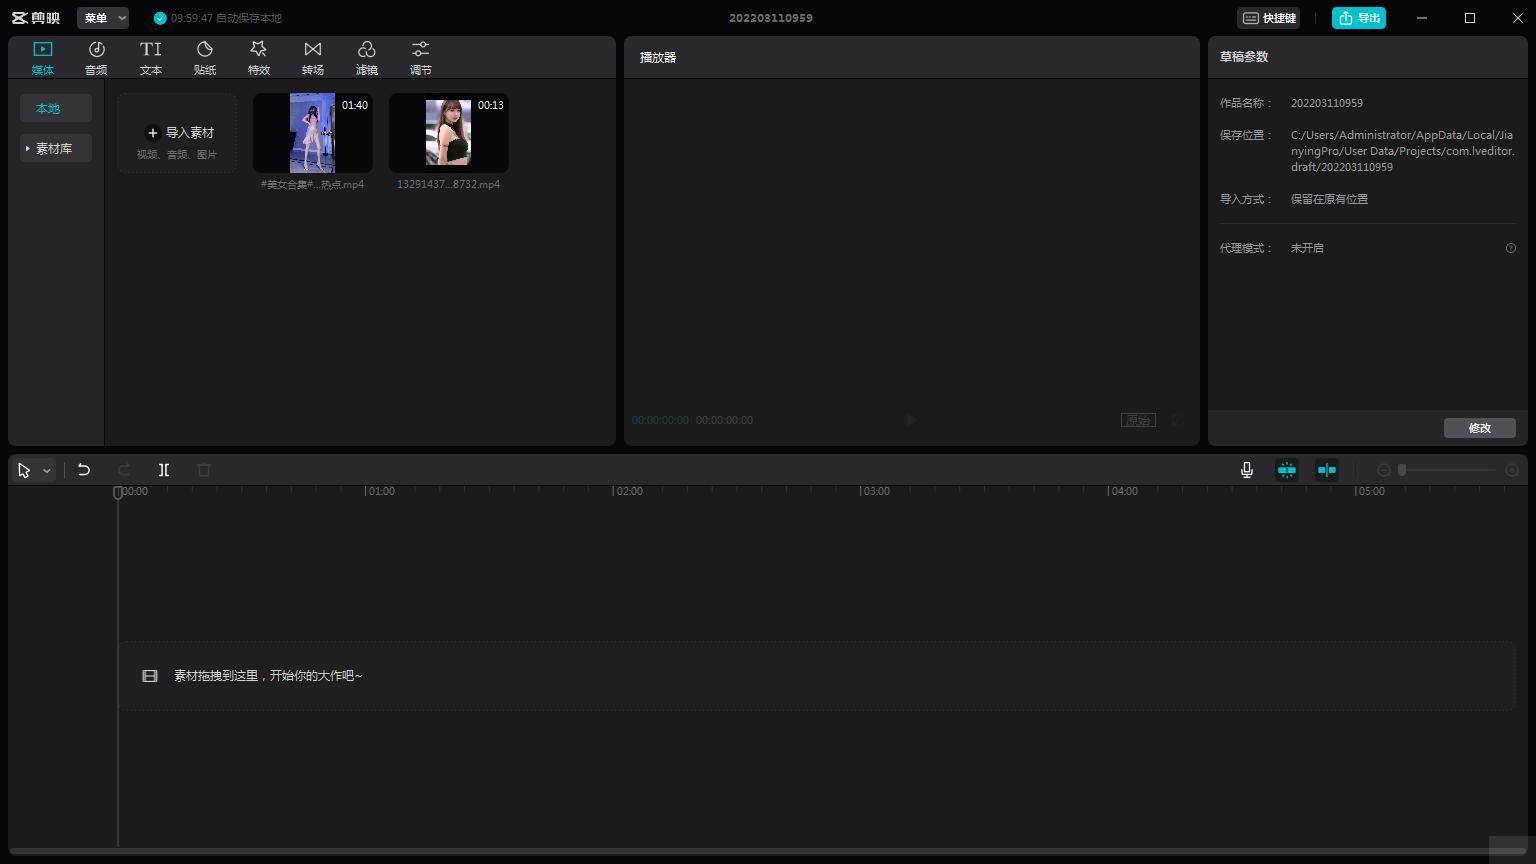Viewport: 1536px width, 864px height.
Task: Choose the selection arrow tool
Action: click(x=24, y=470)
